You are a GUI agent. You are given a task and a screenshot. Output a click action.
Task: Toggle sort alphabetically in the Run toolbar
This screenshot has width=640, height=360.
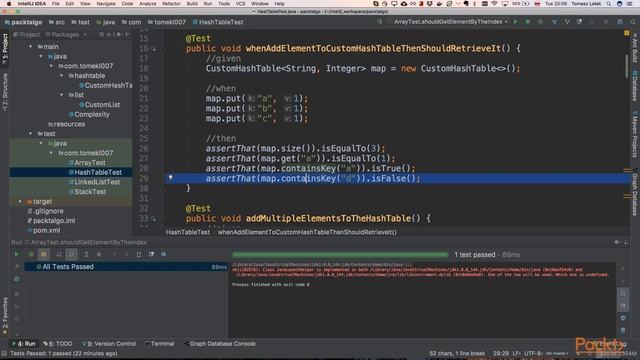point(58,254)
